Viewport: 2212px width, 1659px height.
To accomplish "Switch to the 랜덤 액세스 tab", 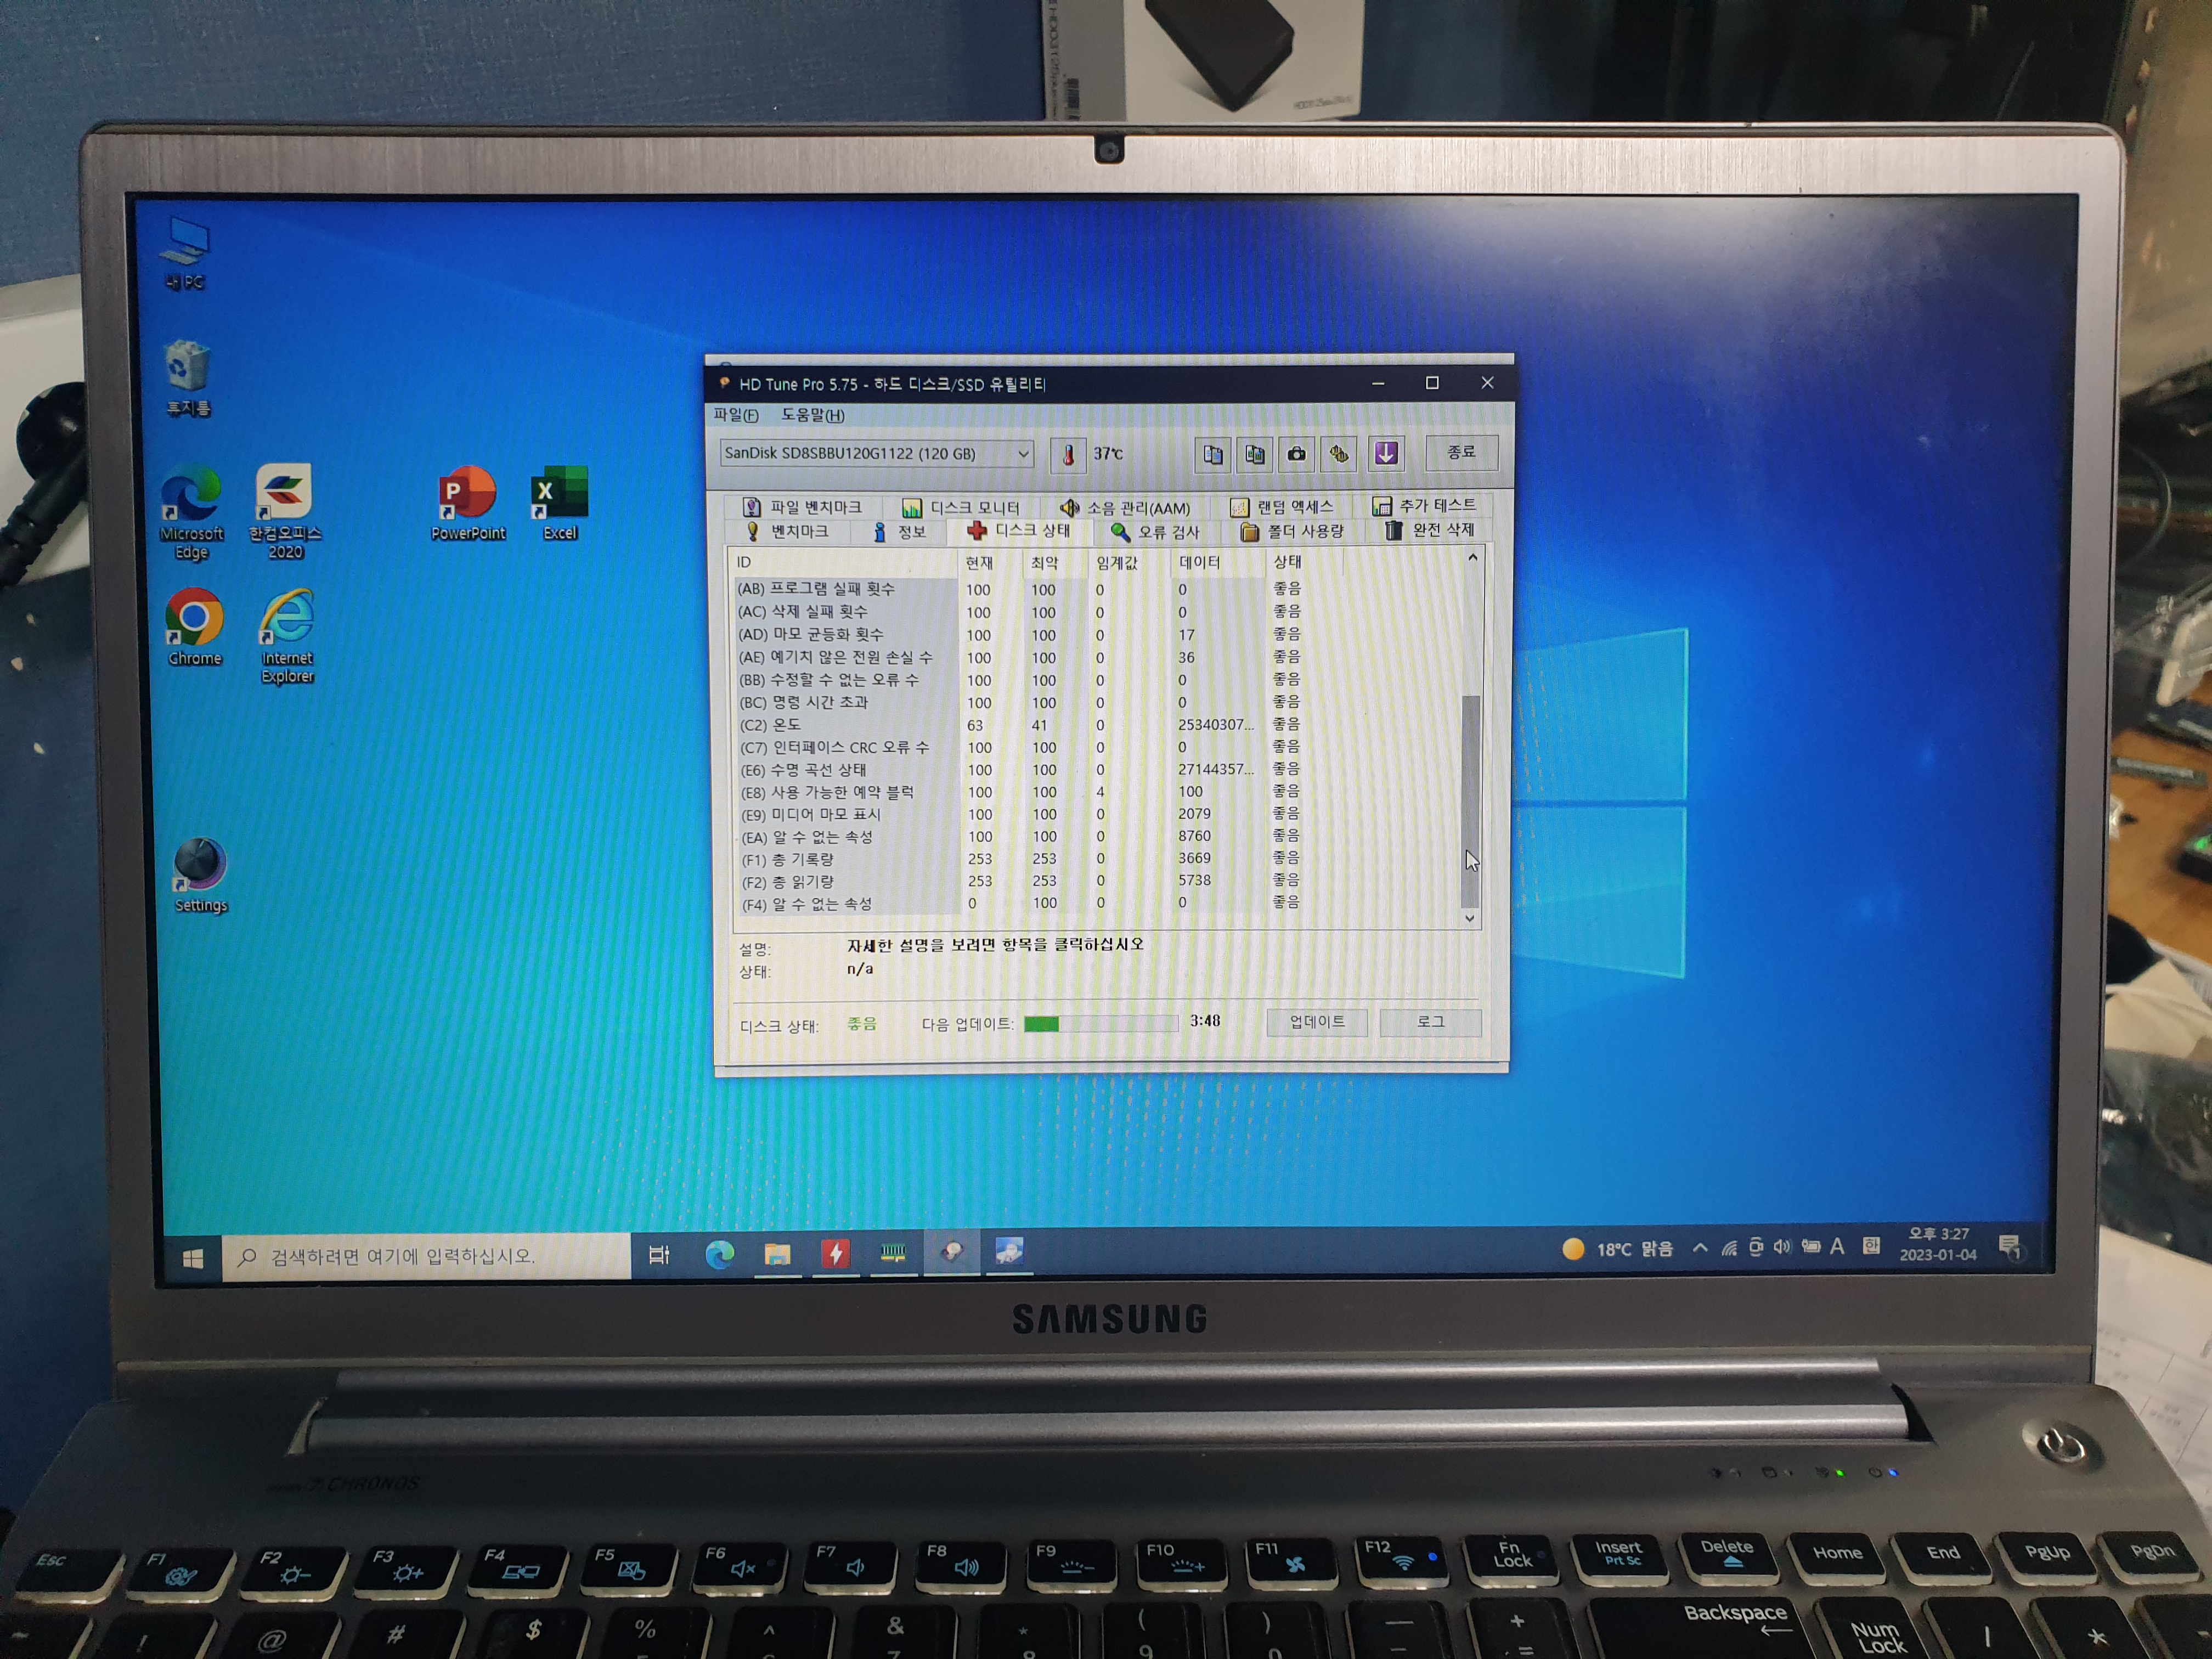I will coord(1281,507).
